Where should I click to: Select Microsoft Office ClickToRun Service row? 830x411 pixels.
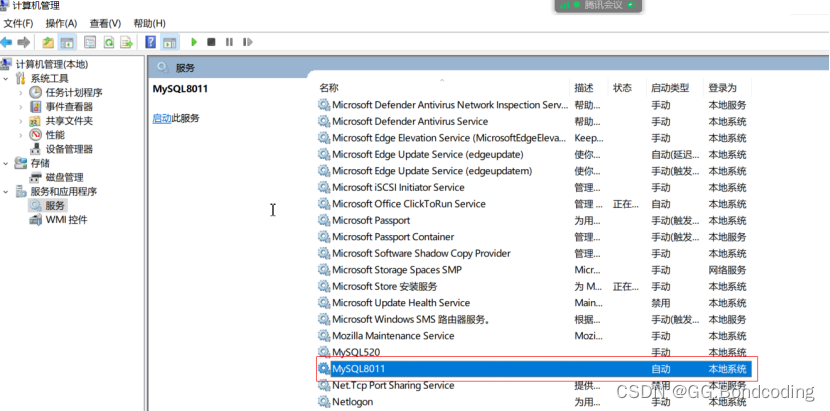pyautogui.click(x=533, y=203)
